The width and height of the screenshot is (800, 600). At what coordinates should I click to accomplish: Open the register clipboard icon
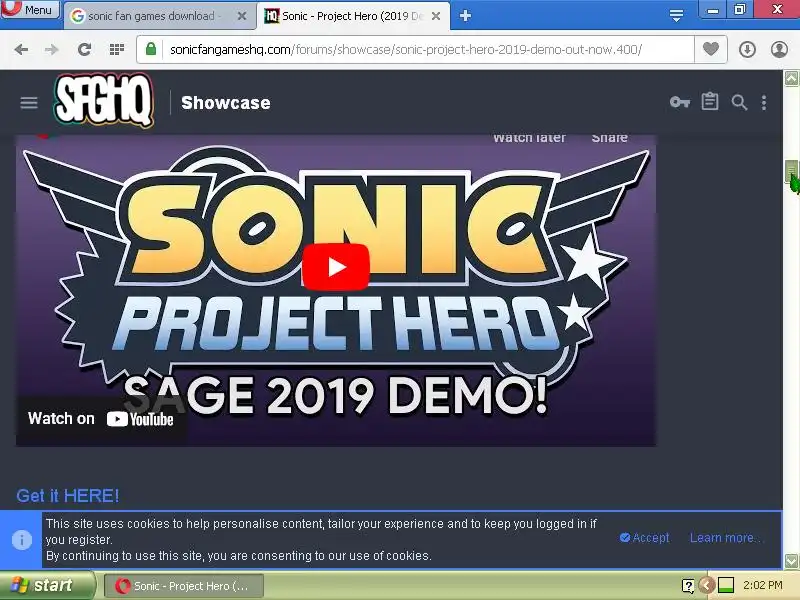710,102
